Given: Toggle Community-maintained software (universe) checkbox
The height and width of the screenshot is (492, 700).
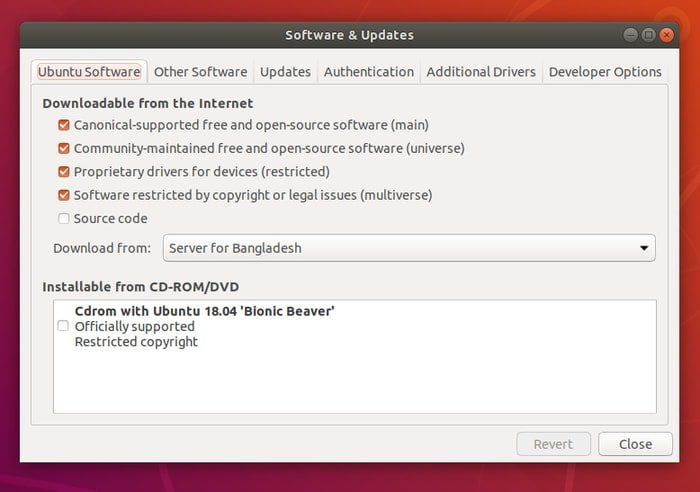Looking at the screenshot, I should [x=64, y=148].
